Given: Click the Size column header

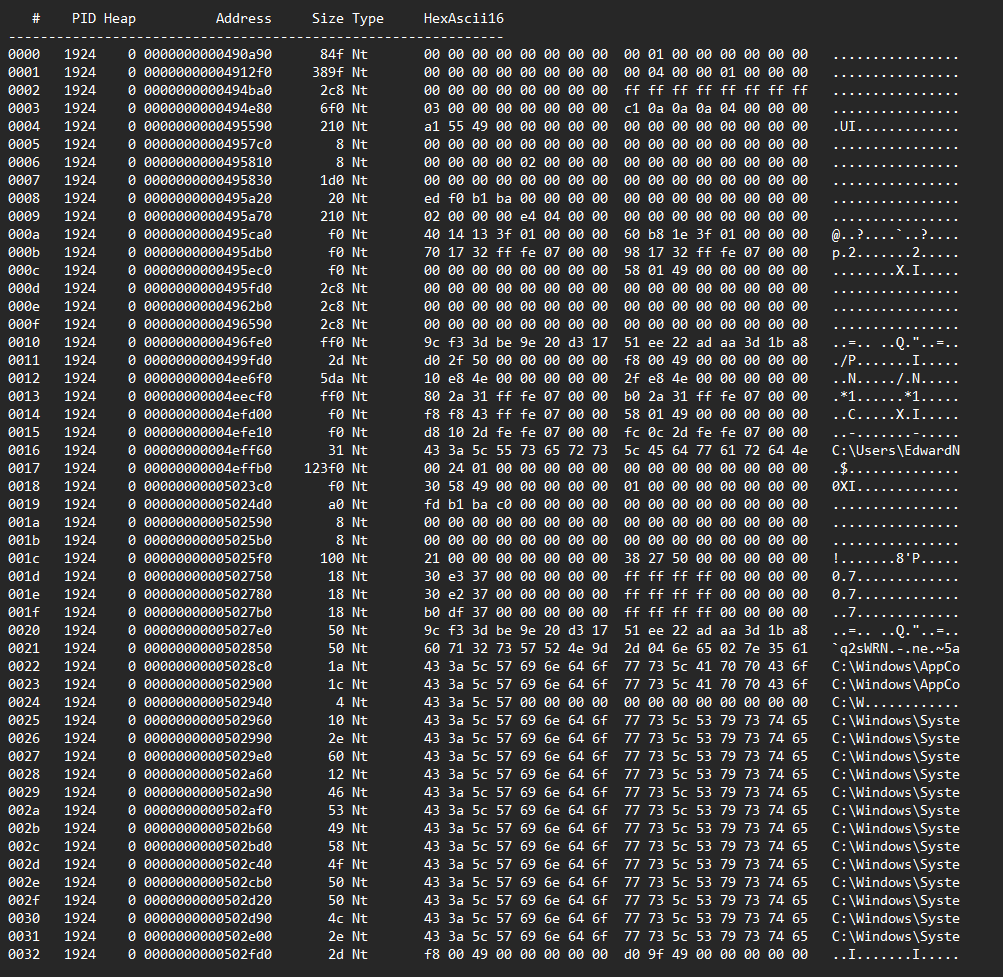Looking at the screenshot, I should click(327, 18).
